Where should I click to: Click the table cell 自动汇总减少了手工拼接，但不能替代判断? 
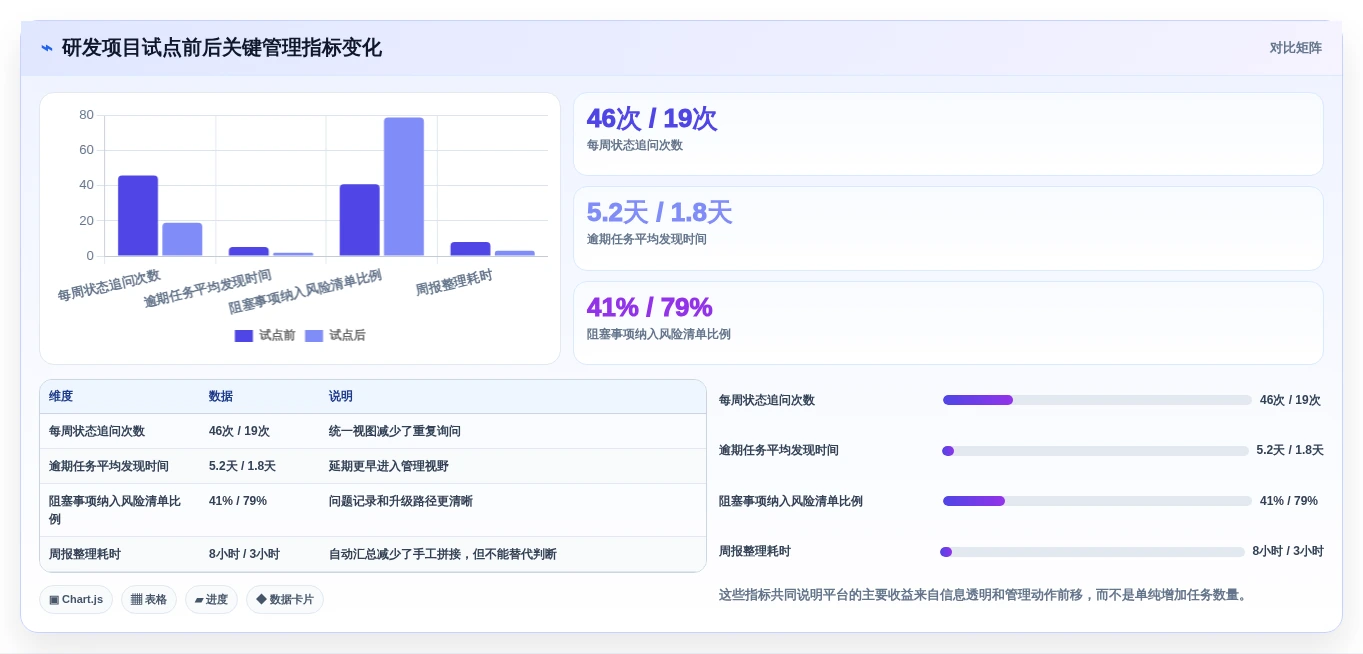coord(443,554)
